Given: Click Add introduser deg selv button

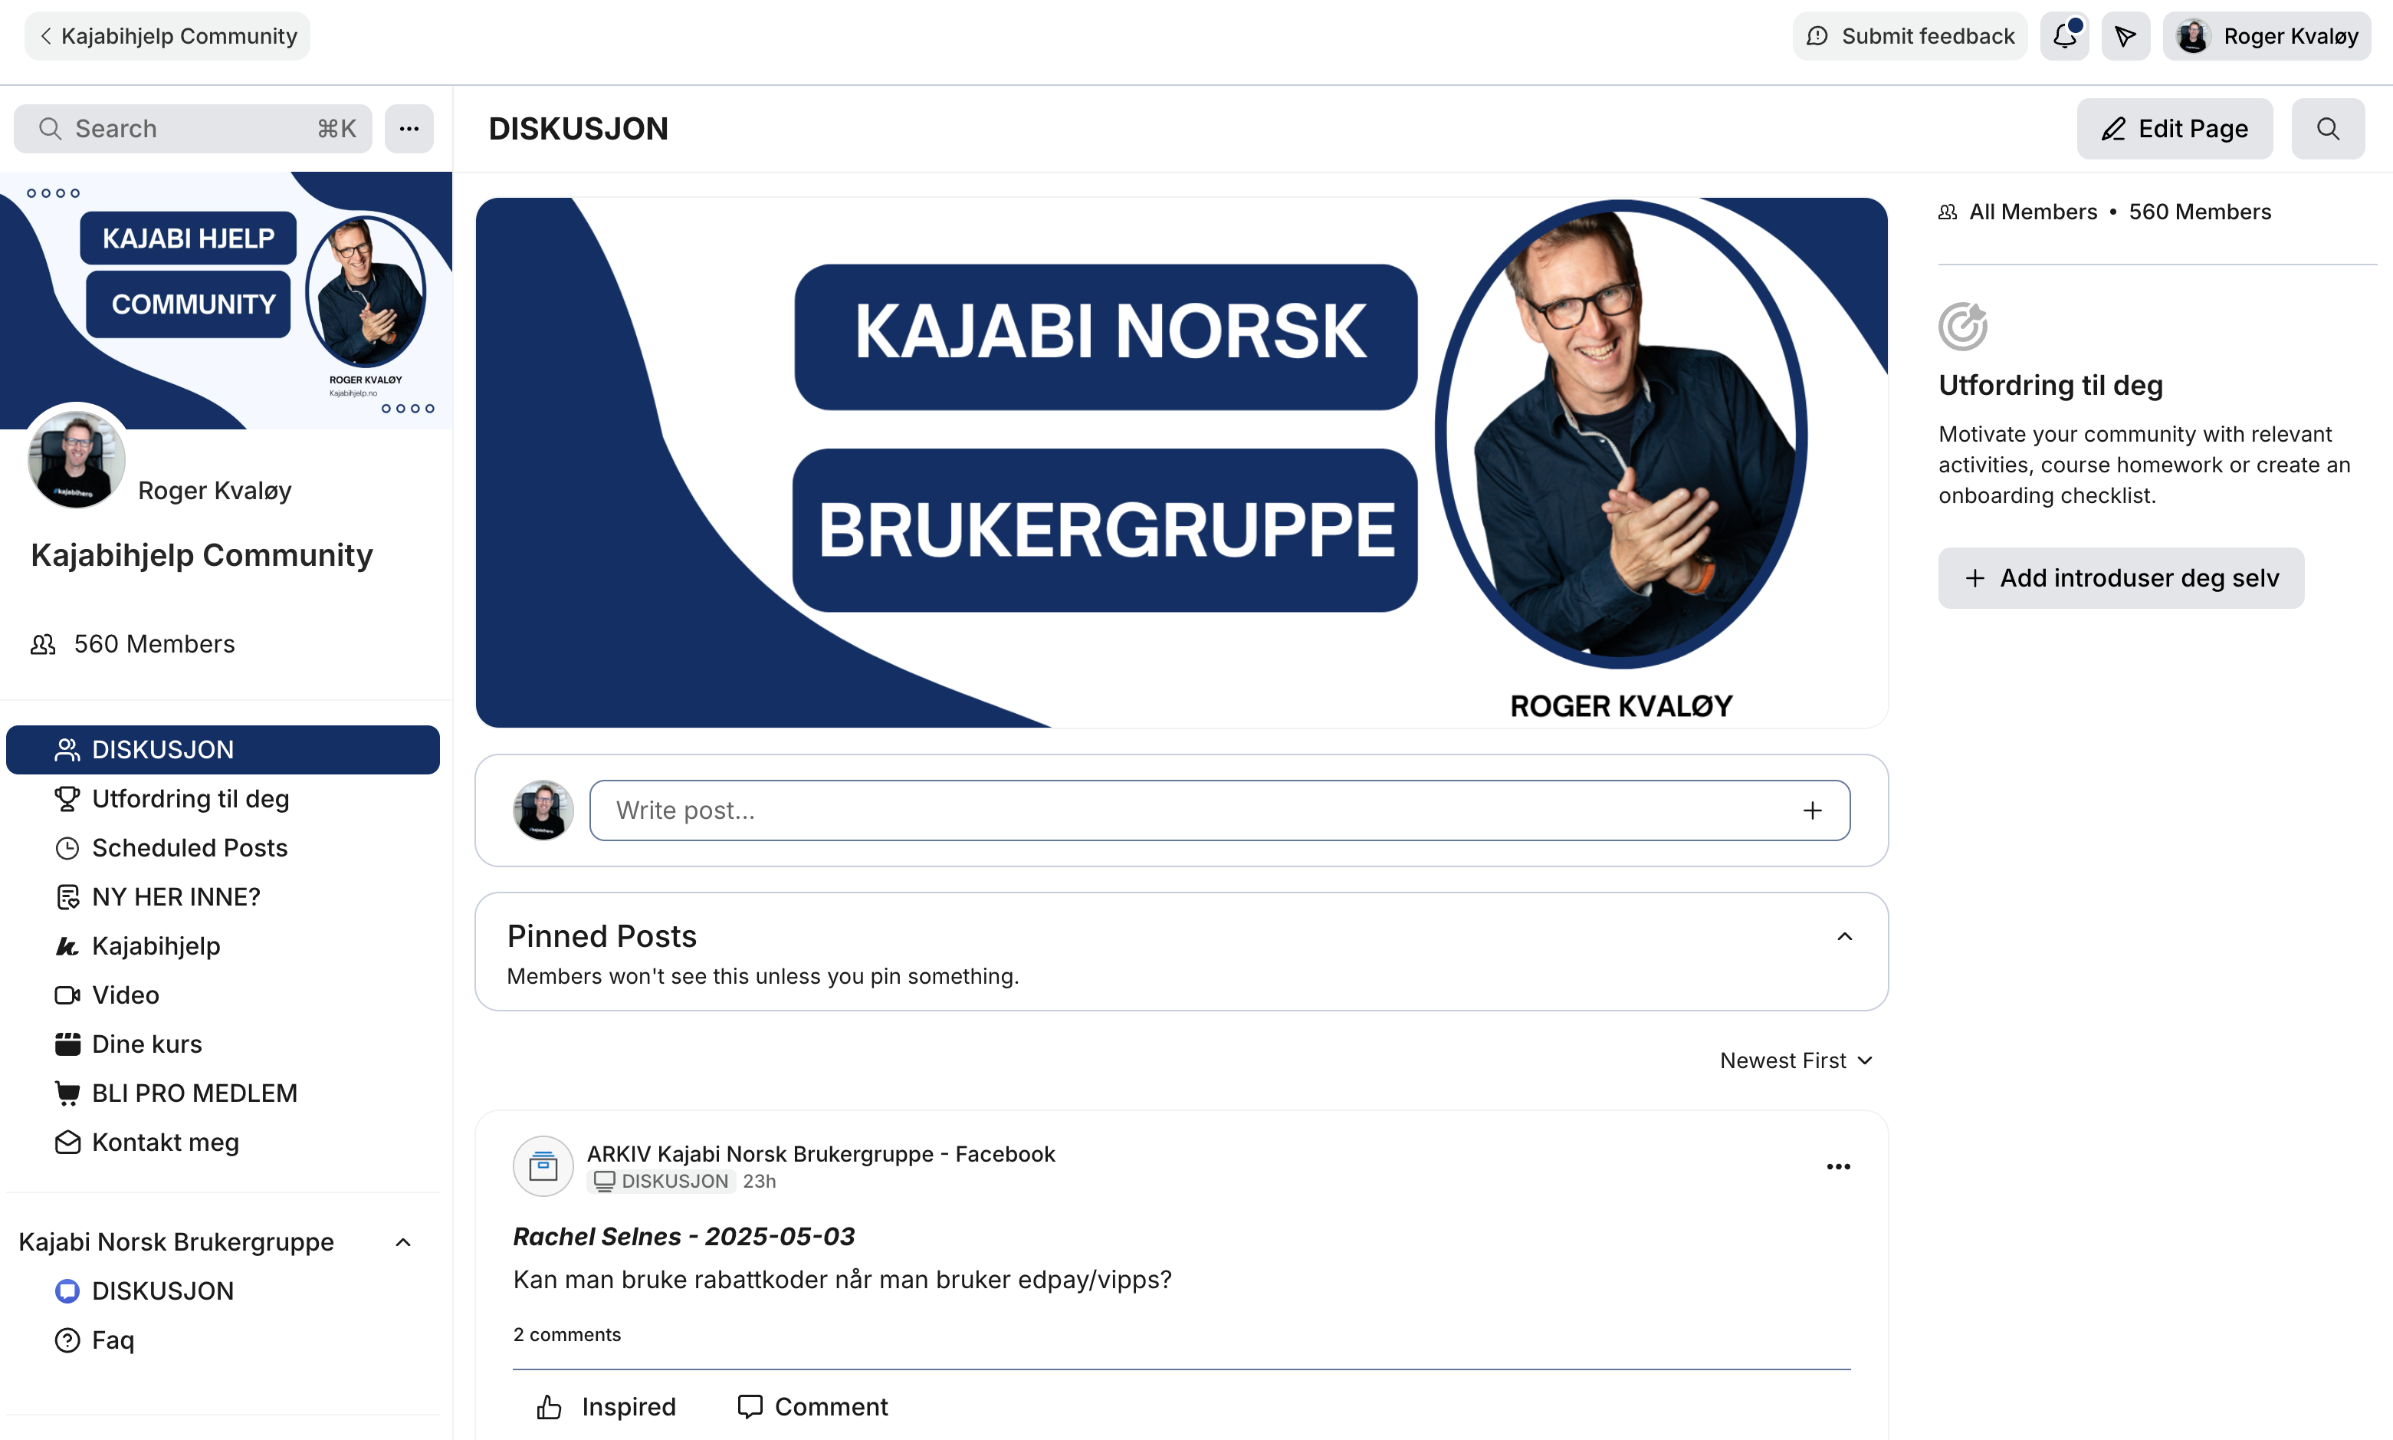Looking at the screenshot, I should click(x=2121, y=577).
